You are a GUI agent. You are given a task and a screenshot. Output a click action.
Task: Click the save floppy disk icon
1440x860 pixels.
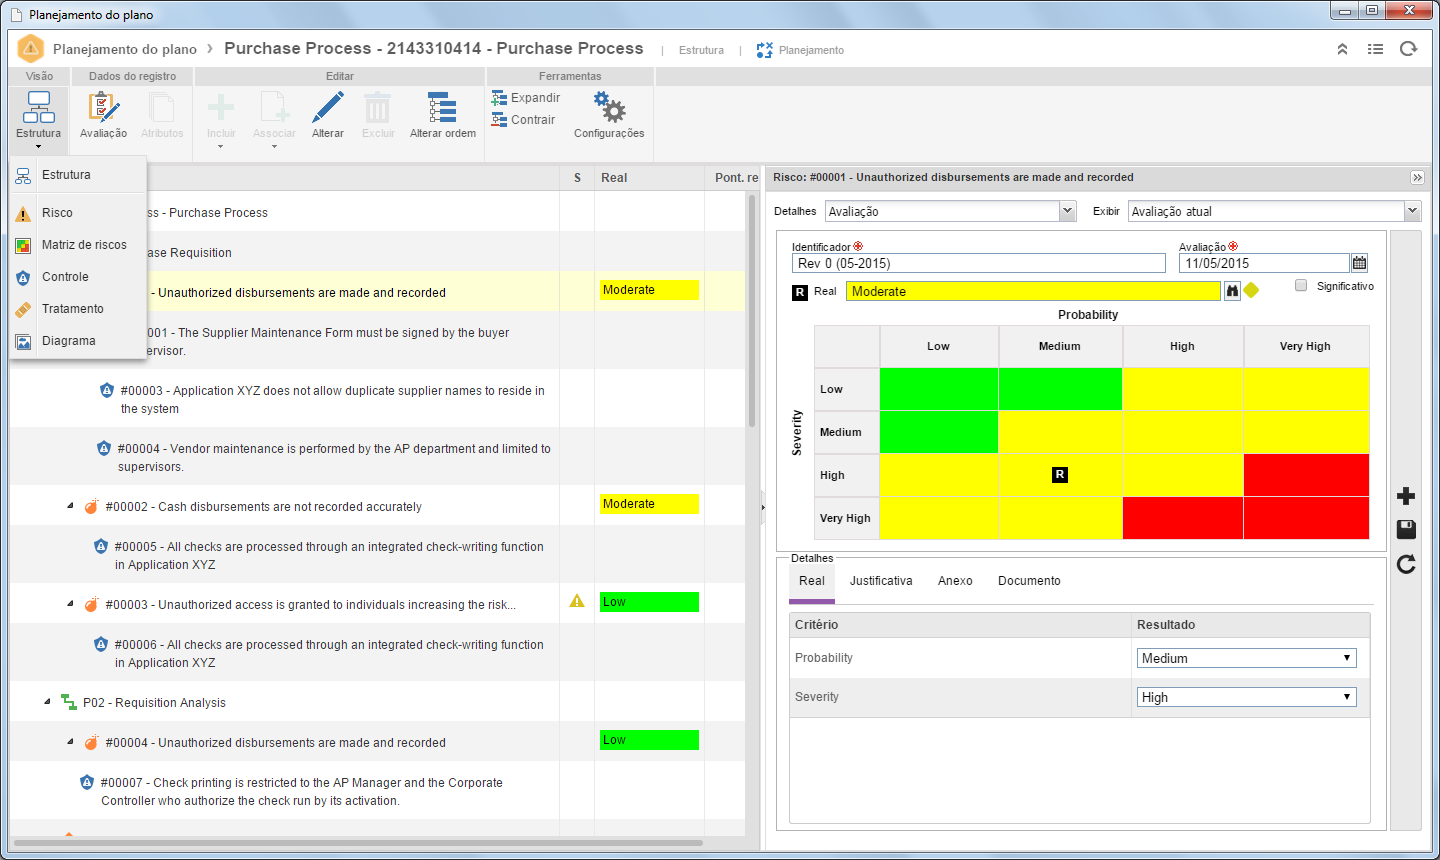[1406, 529]
